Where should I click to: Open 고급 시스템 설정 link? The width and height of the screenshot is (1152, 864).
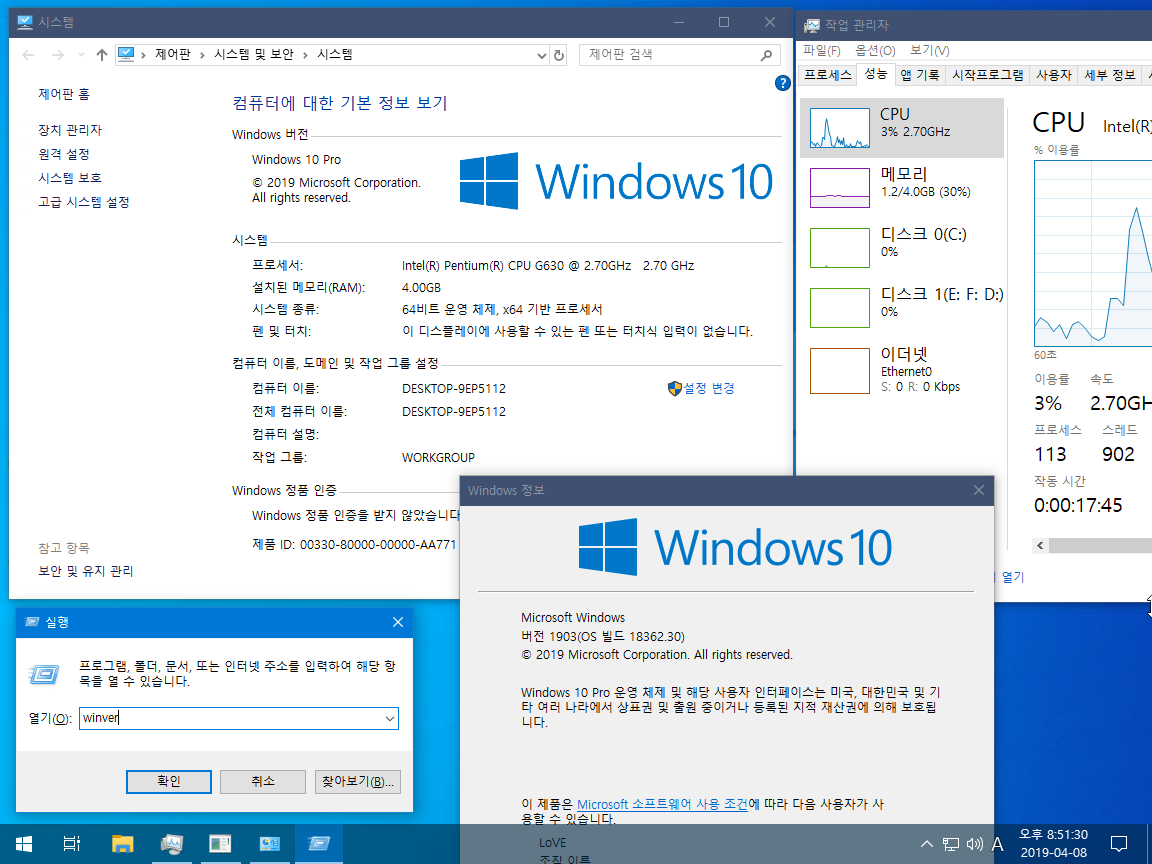[x=84, y=202]
